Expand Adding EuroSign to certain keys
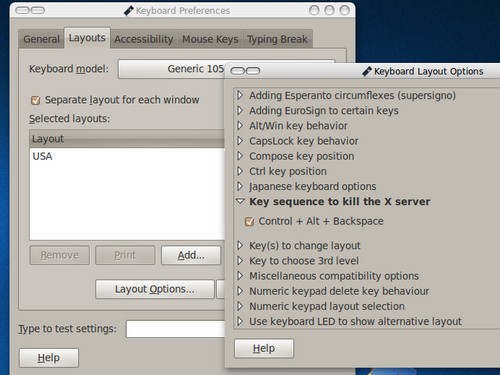Image resolution: width=500 pixels, height=375 pixels. 240,110
